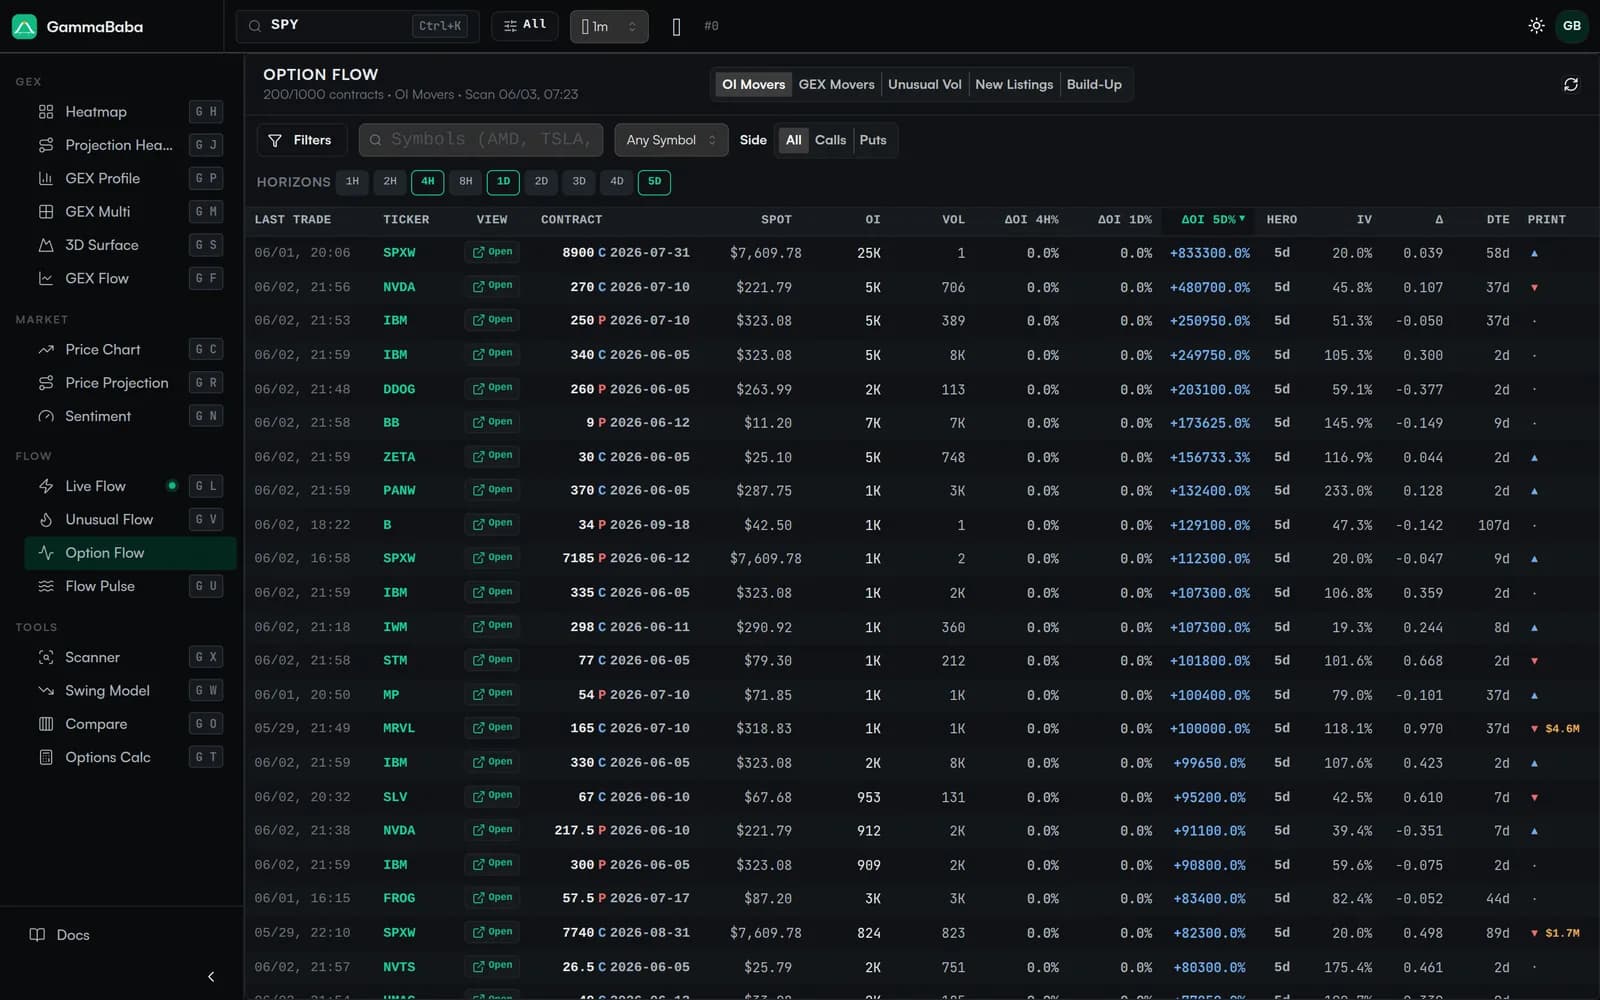Switch to the OI Movers tab
Viewport: 1600px width, 1000px height.
[754, 85]
